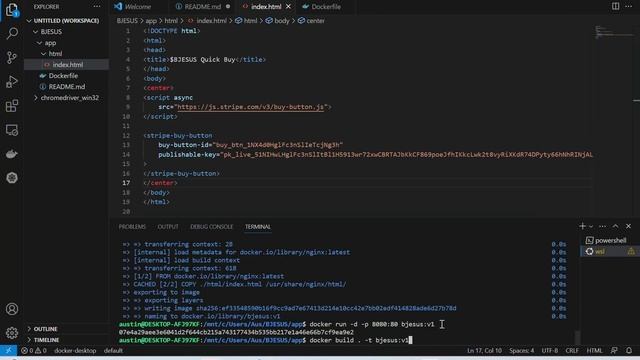This screenshot has width=640, height=360.
Task: Open the PROBLEMS panel tab
Action: (132, 227)
